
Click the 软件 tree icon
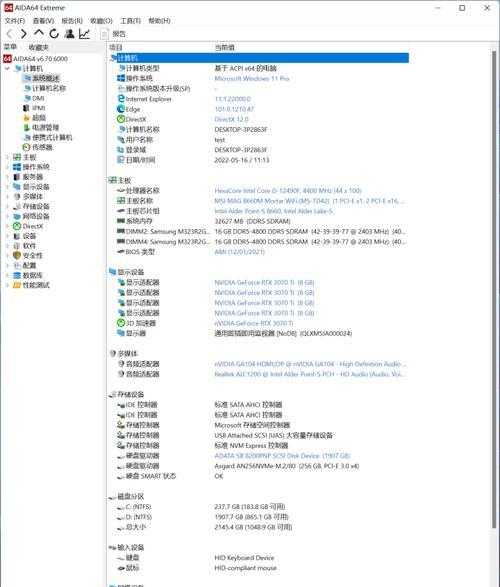point(17,246)
